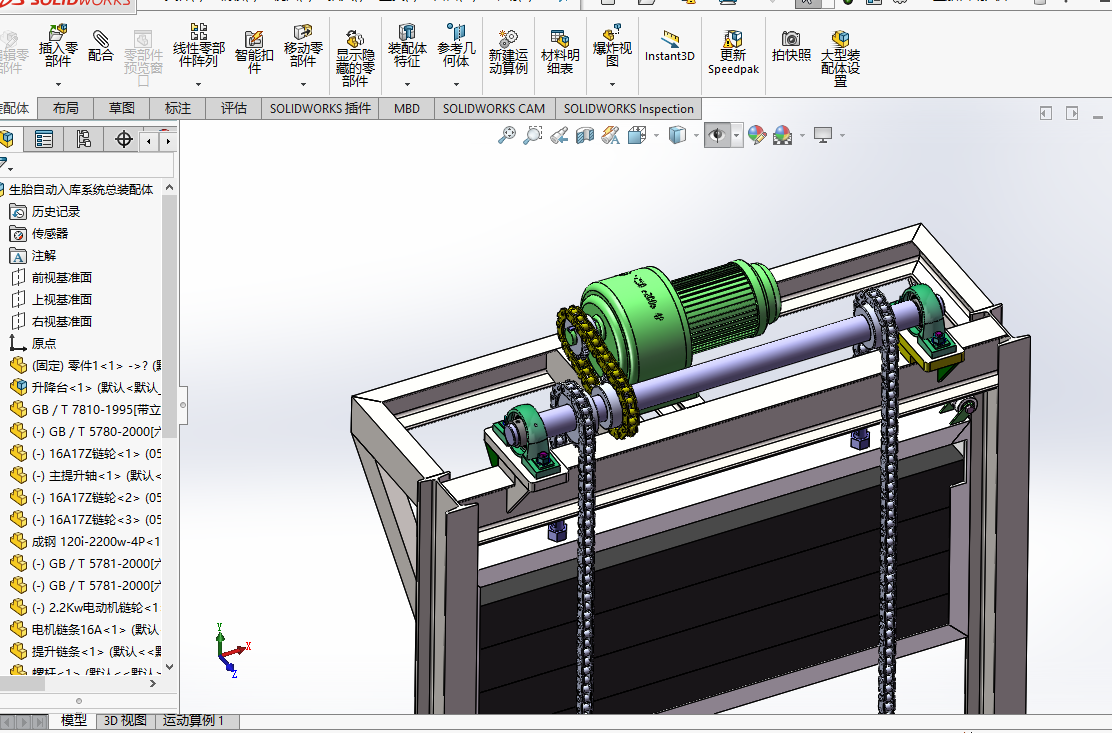This screenshot has width=1112, height=733.
Task: Click the Zoom to Fit magnifier icon
Action: (x=507, y=135)
